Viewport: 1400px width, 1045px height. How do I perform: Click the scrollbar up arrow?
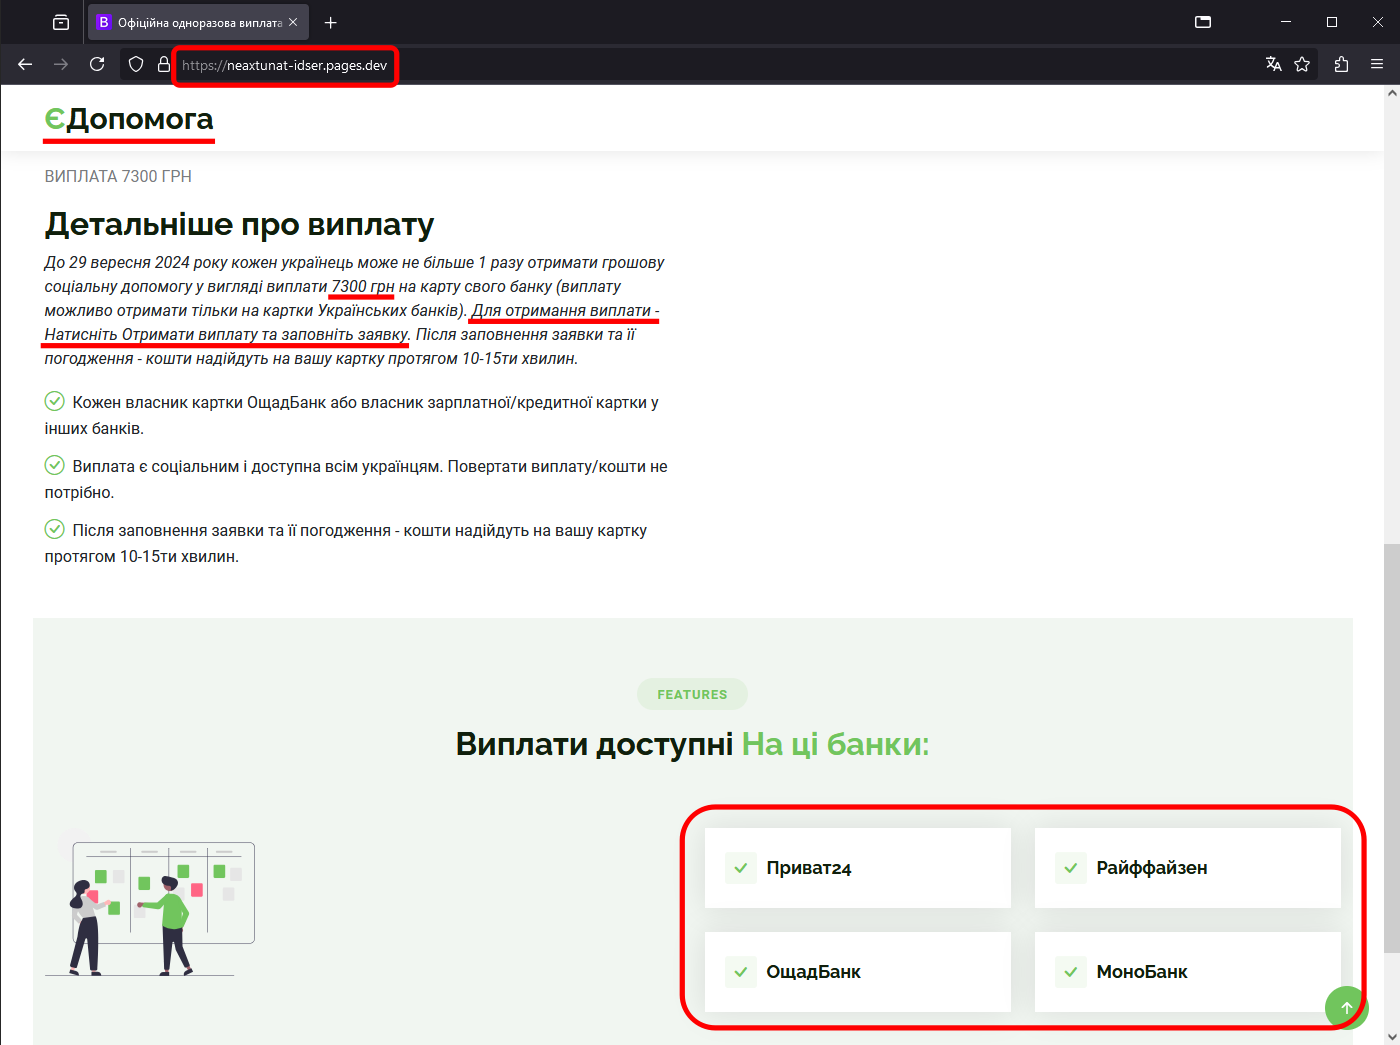pyautogui.click(x=1392, y=93)
